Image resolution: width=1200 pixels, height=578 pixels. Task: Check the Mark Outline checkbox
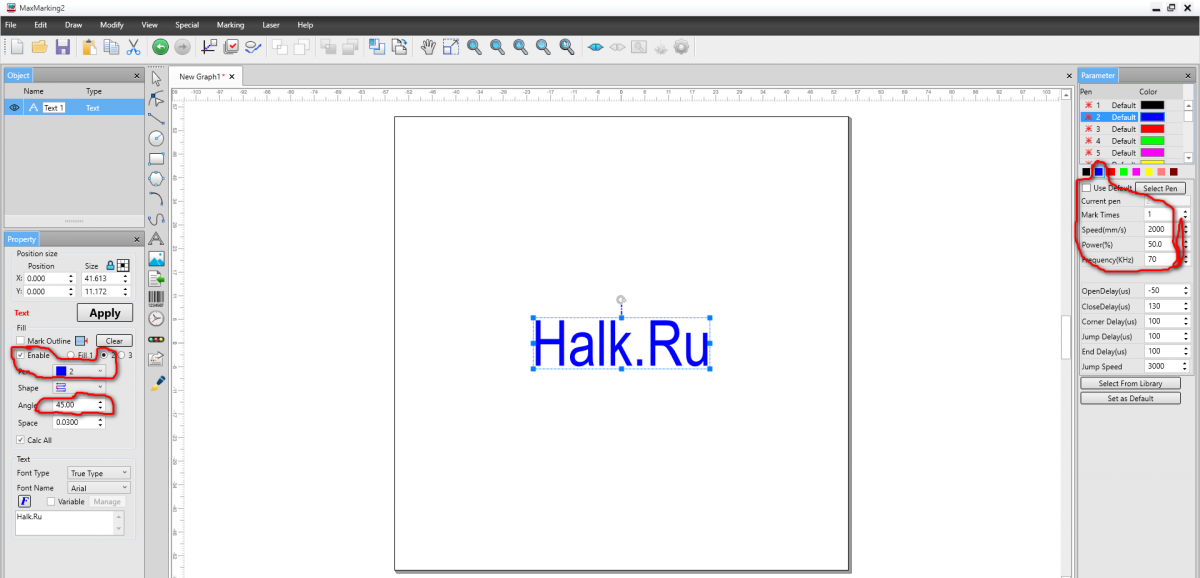[x=21, y=341]
